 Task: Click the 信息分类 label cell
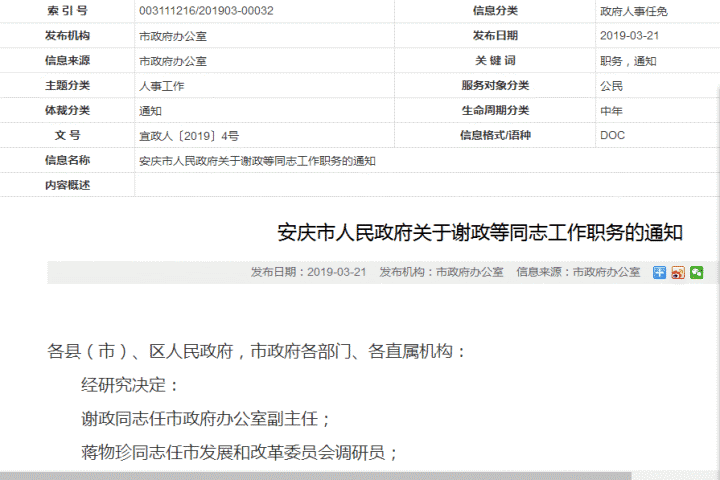pyautogui.click(x=495, y=11)
